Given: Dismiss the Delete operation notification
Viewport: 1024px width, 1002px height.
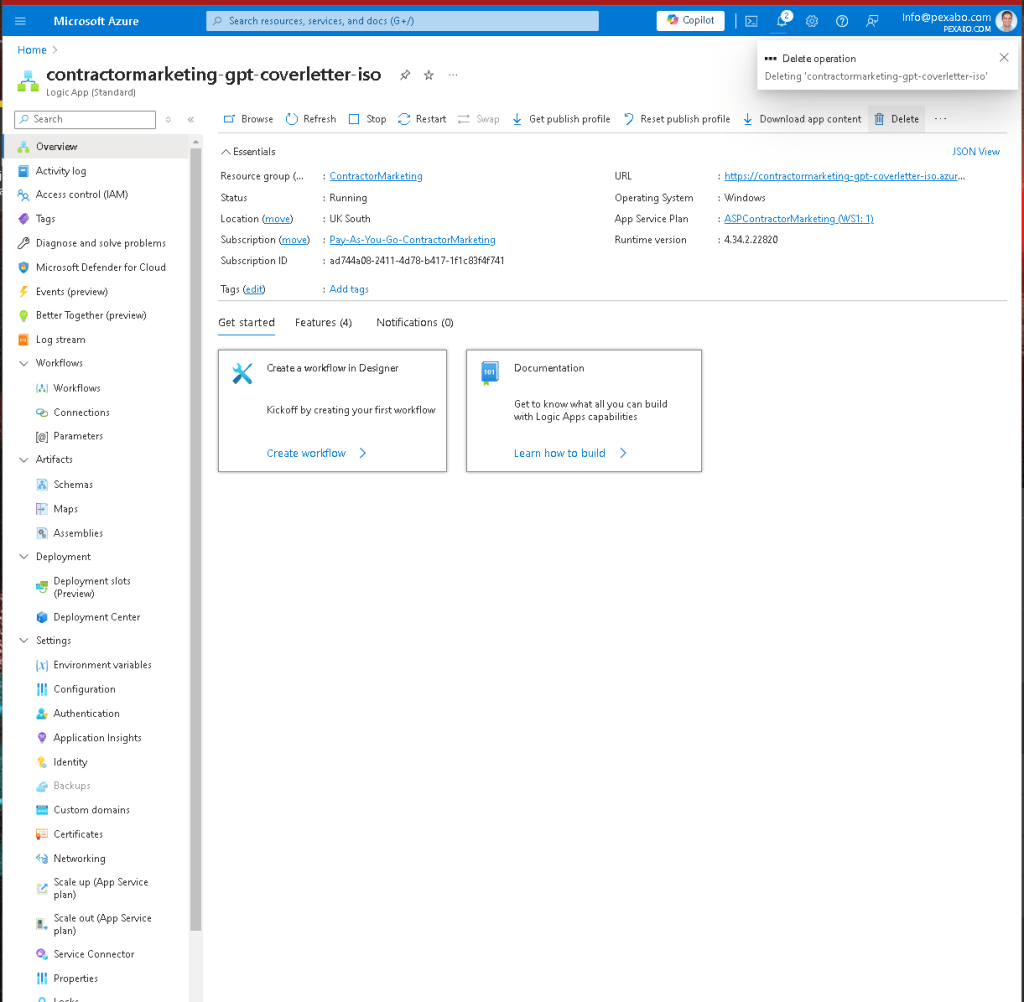Looking at the screenshot, I should 1004,57.
